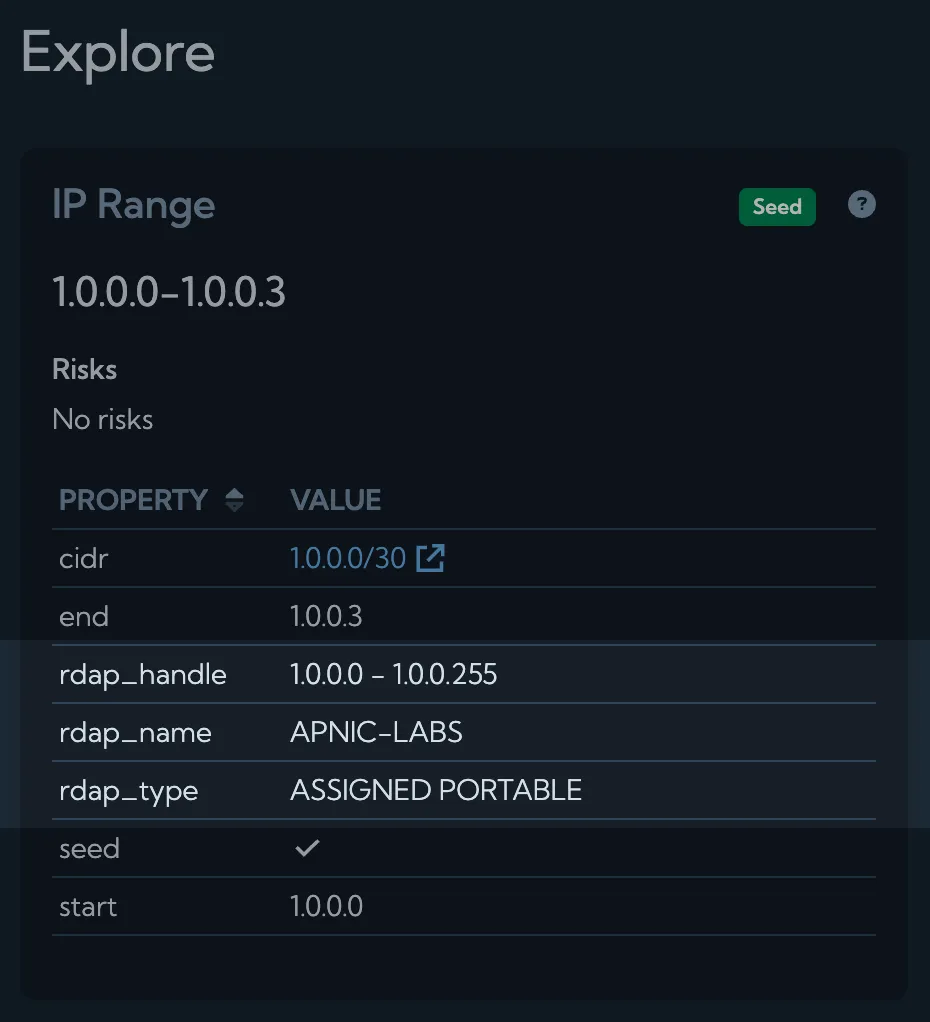Click the external link icon beside 1.0.0.0/30

coord(430,558)
